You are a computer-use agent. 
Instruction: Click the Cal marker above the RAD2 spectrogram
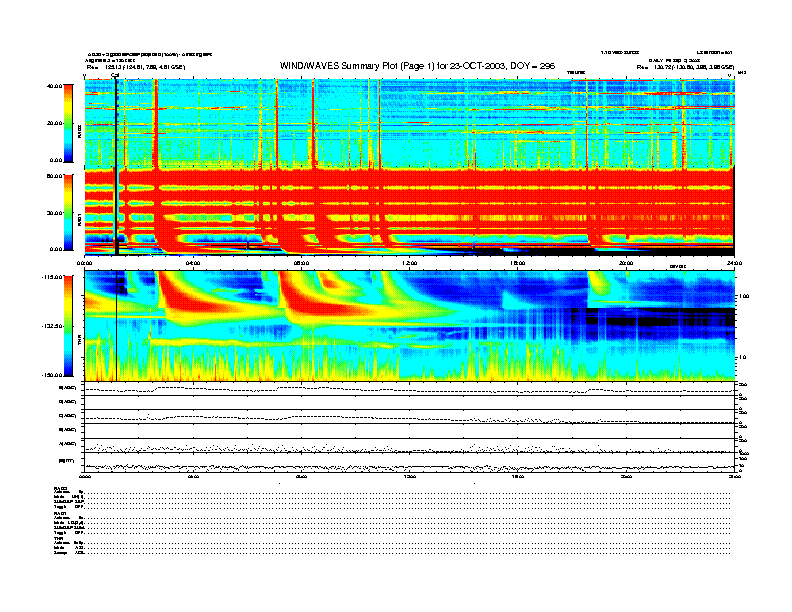[x=115, y=75]
